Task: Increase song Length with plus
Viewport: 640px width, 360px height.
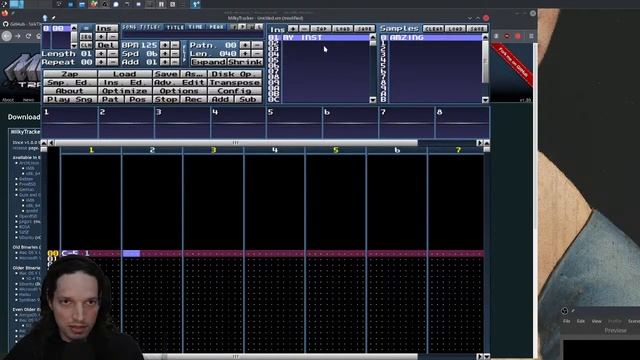Action: coord(101,53)
